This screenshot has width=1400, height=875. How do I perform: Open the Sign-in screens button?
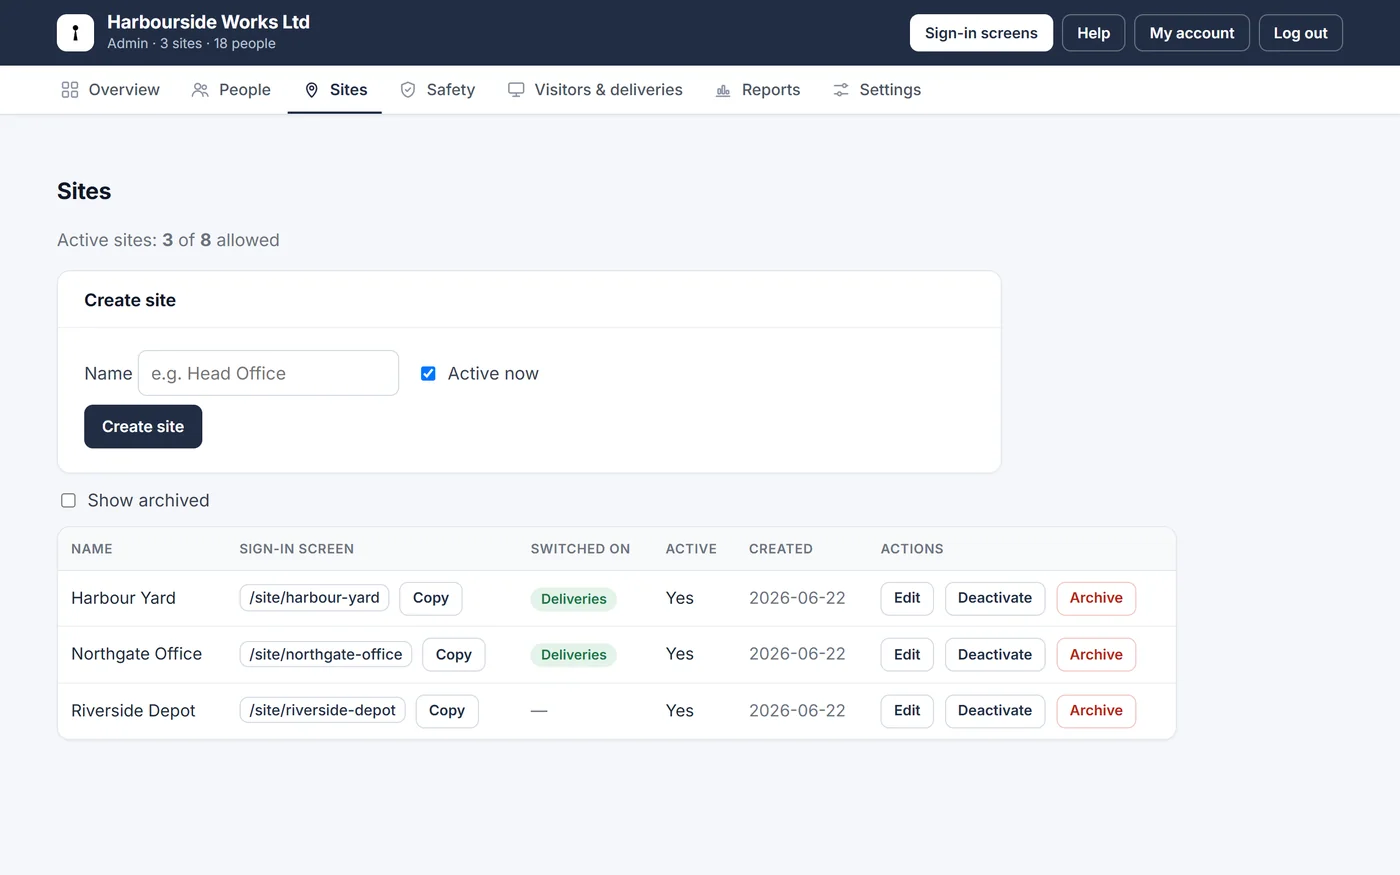(x=981, y=33)
